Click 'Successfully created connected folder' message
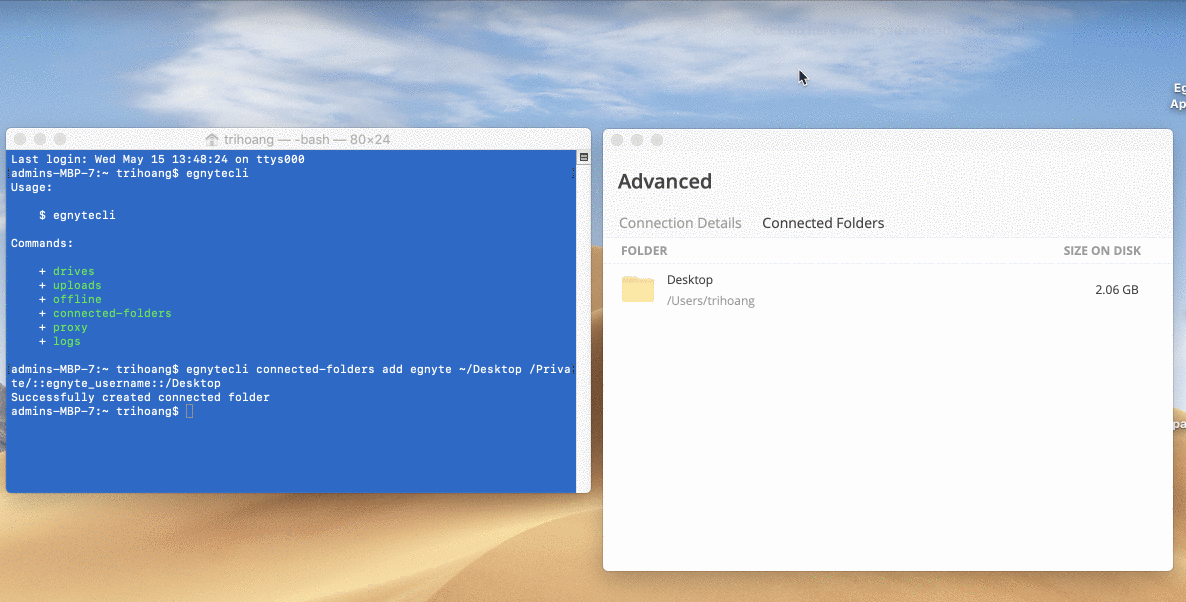The width and height of the screenshot is (1186, 602). [x=140, y=397]
